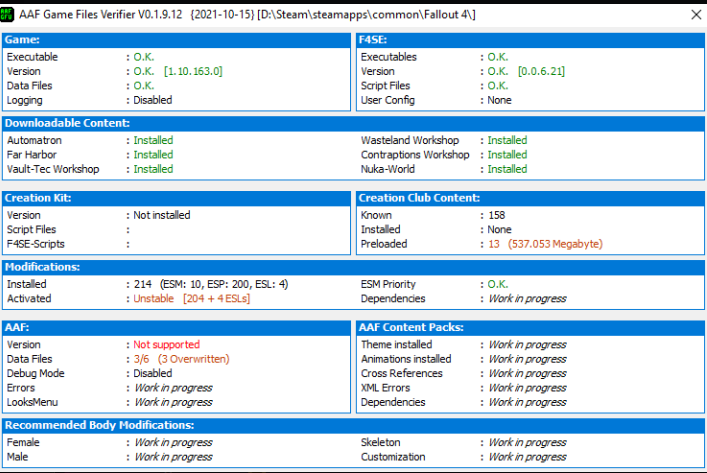The height and width of the screenshot is (473, 707).
Task: Click 'Not installed' Creation Kit version value
Action: tap(161, 215)
